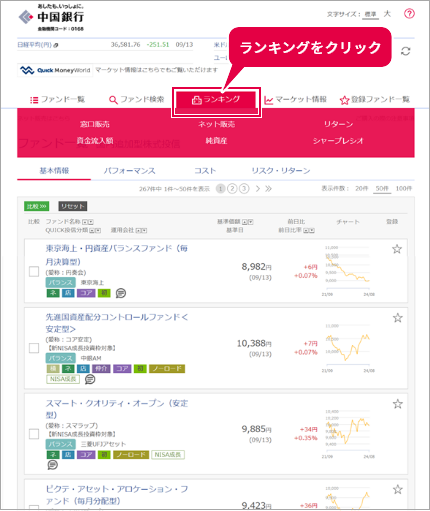Switch to the 基本情報 tab
430x511 pixels.
pyautogui.click(x=54, y=171)
